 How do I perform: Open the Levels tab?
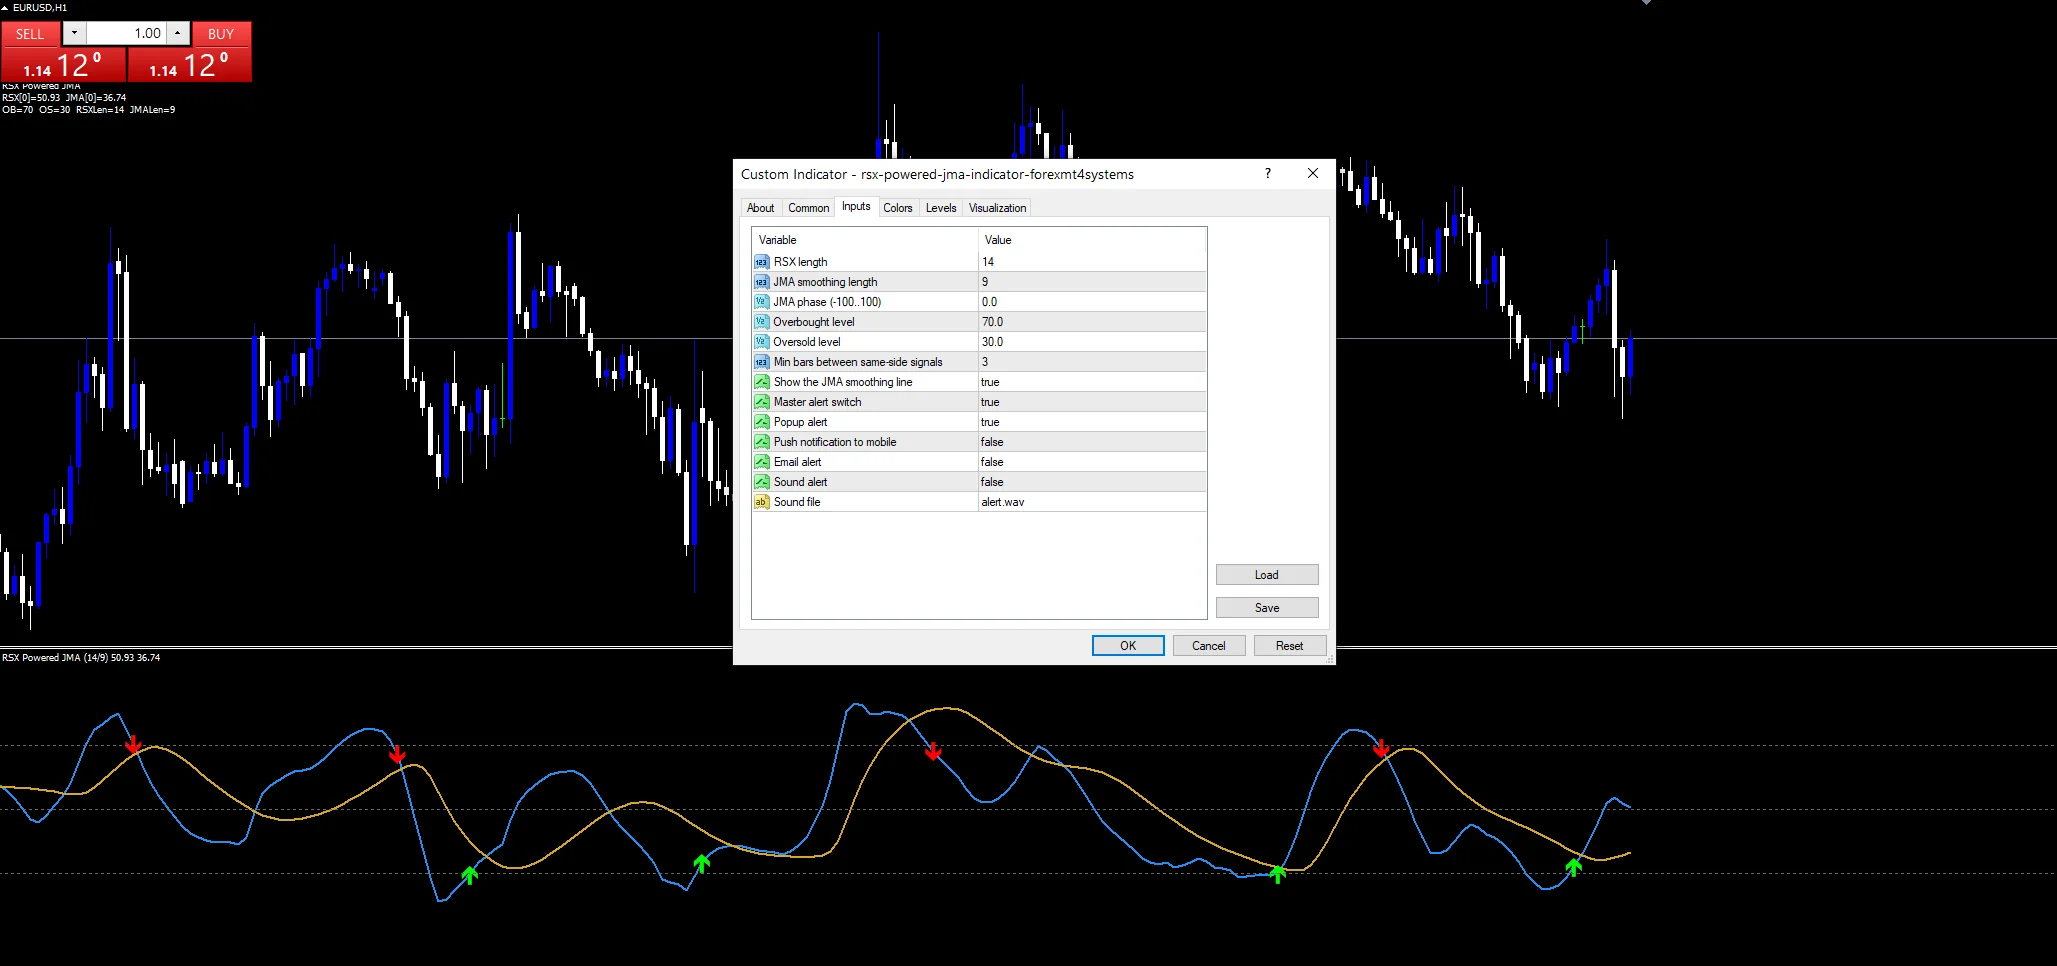(941, 208)
